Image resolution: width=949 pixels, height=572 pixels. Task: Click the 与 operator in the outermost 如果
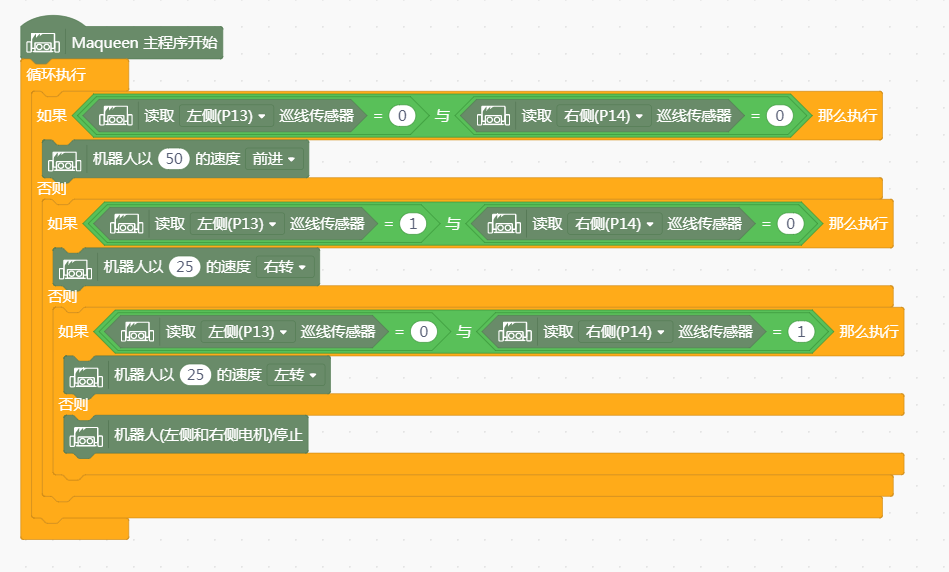[442, 116]
